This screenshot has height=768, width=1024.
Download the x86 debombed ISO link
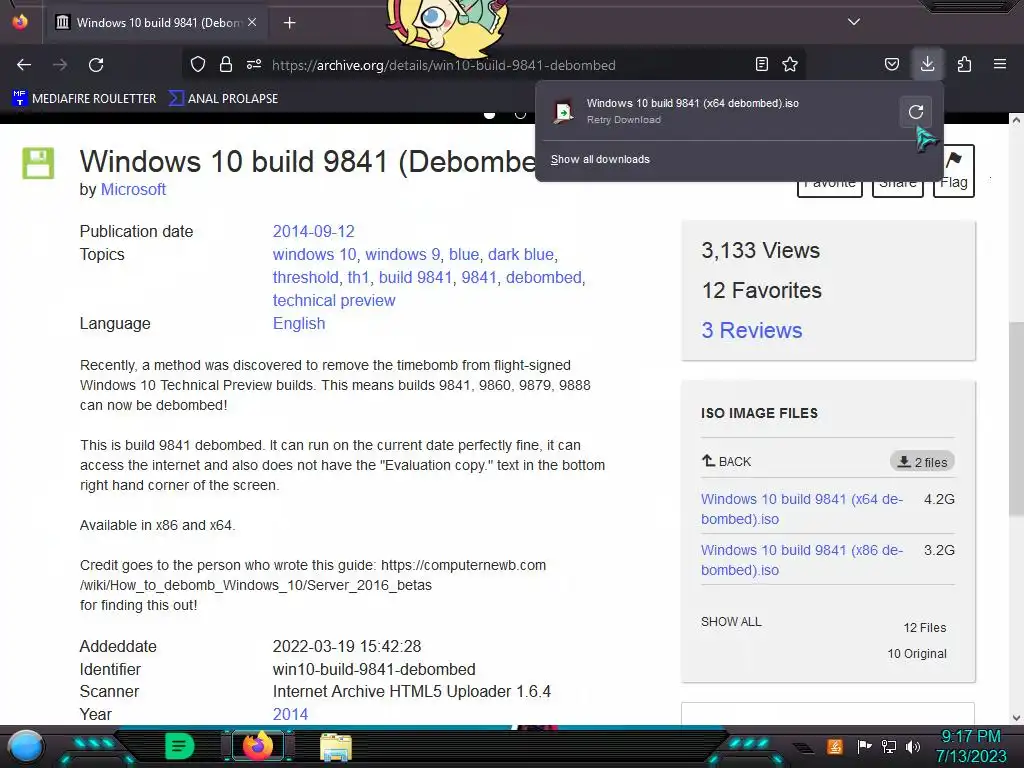[x=802, y=560]
